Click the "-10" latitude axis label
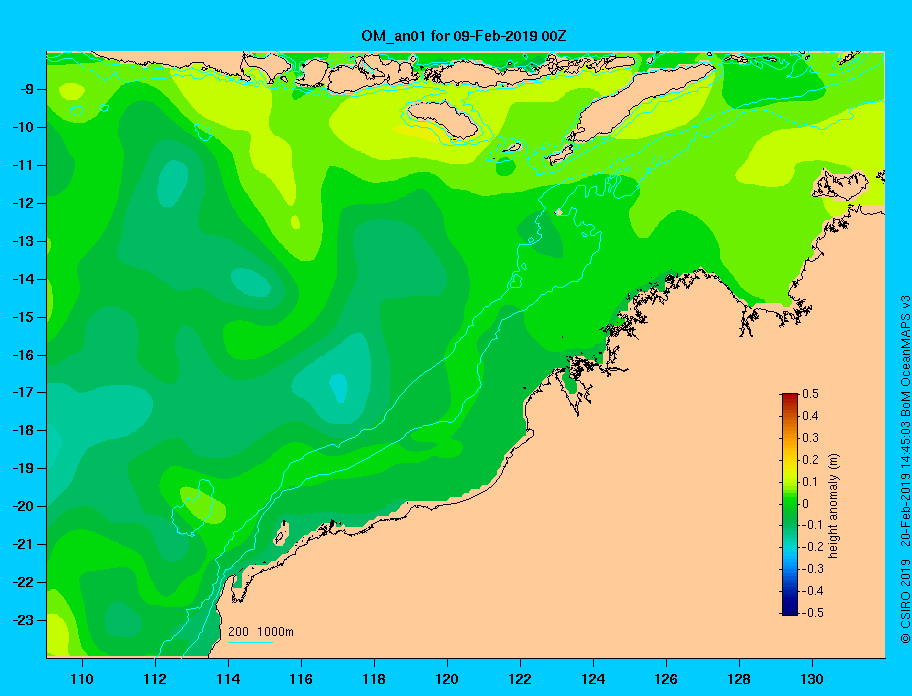912x696 pixels. (x=22, y=127)
